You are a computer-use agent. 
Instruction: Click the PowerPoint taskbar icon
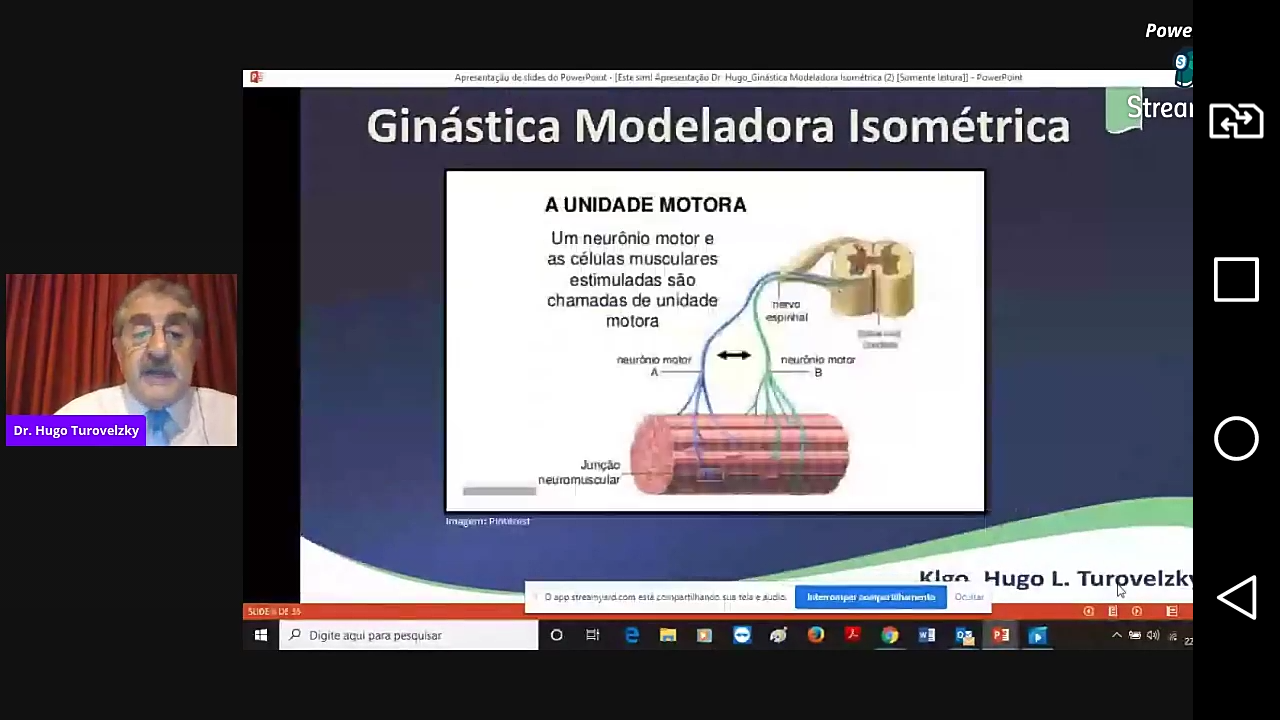1000,635
